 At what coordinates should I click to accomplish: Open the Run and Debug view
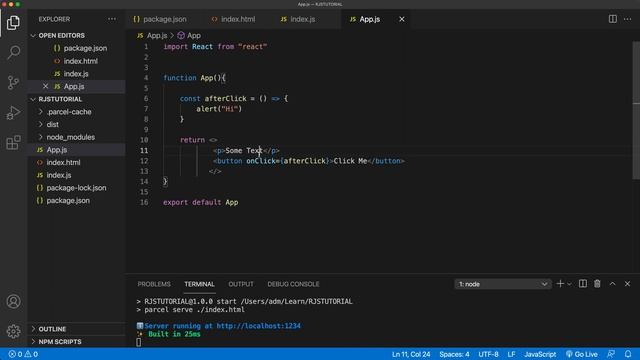13,113
